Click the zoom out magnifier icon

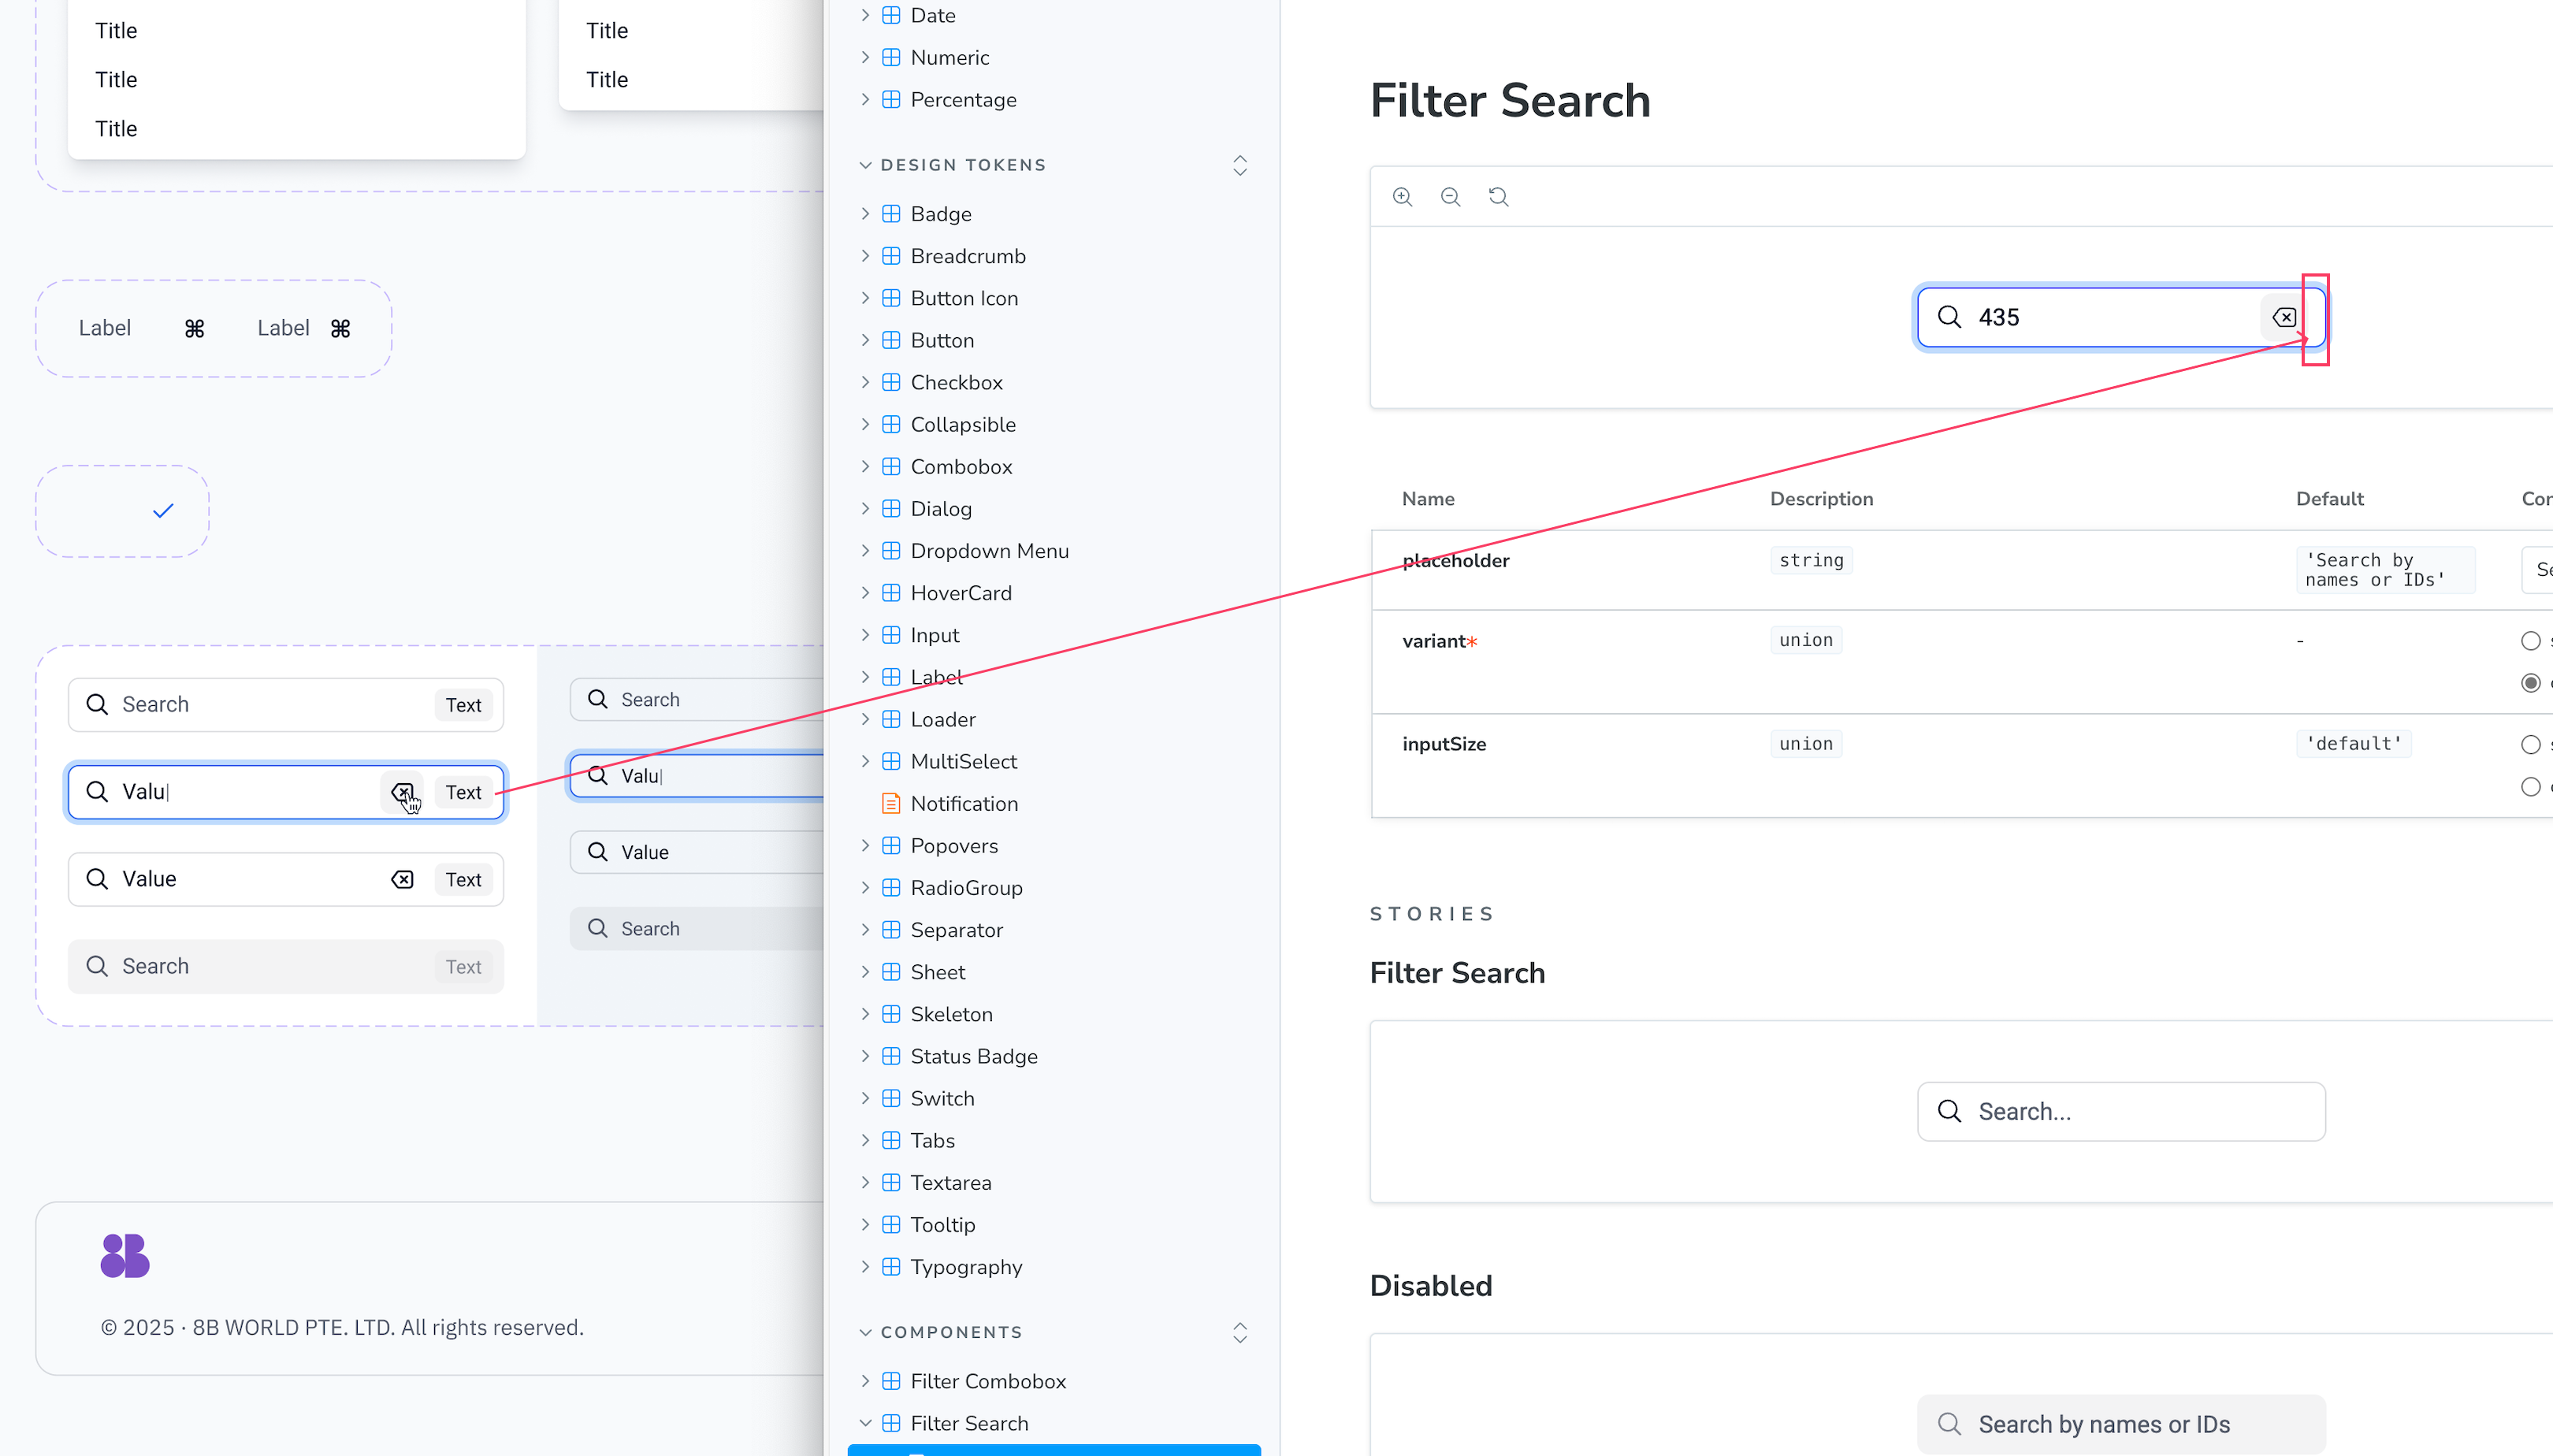tap(1450, 197)
